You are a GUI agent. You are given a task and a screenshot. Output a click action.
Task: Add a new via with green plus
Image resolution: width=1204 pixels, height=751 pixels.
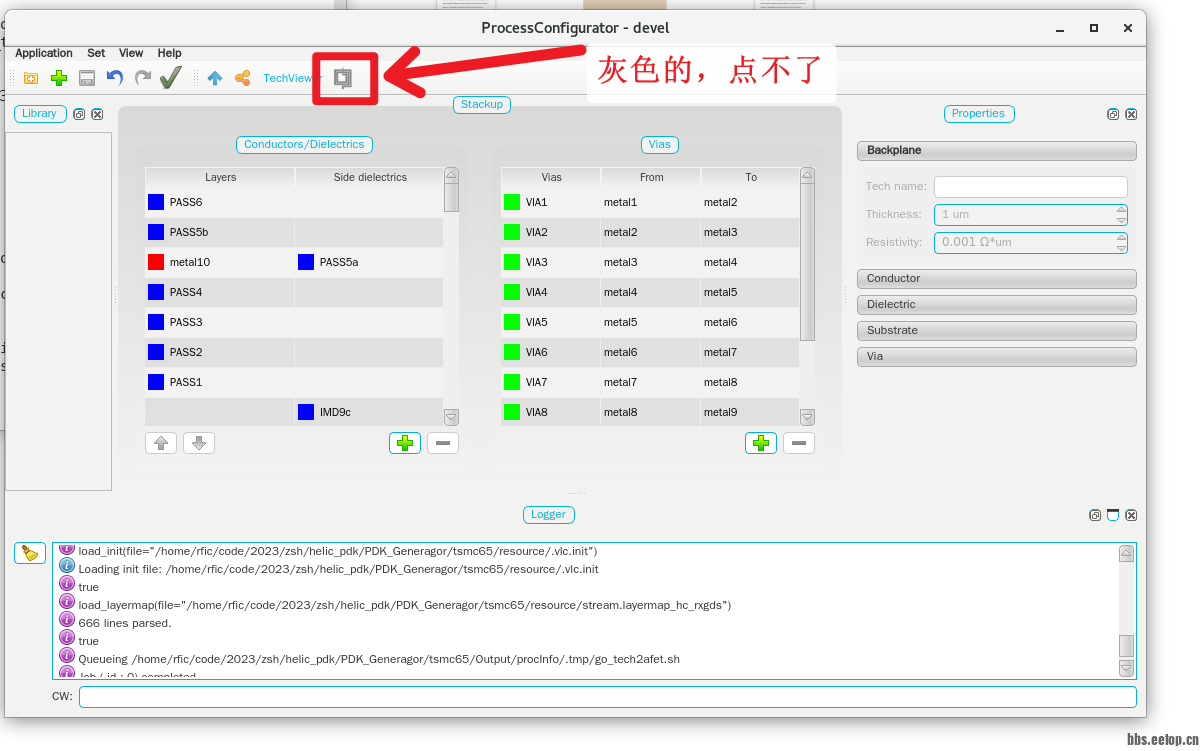click(760, 443)
